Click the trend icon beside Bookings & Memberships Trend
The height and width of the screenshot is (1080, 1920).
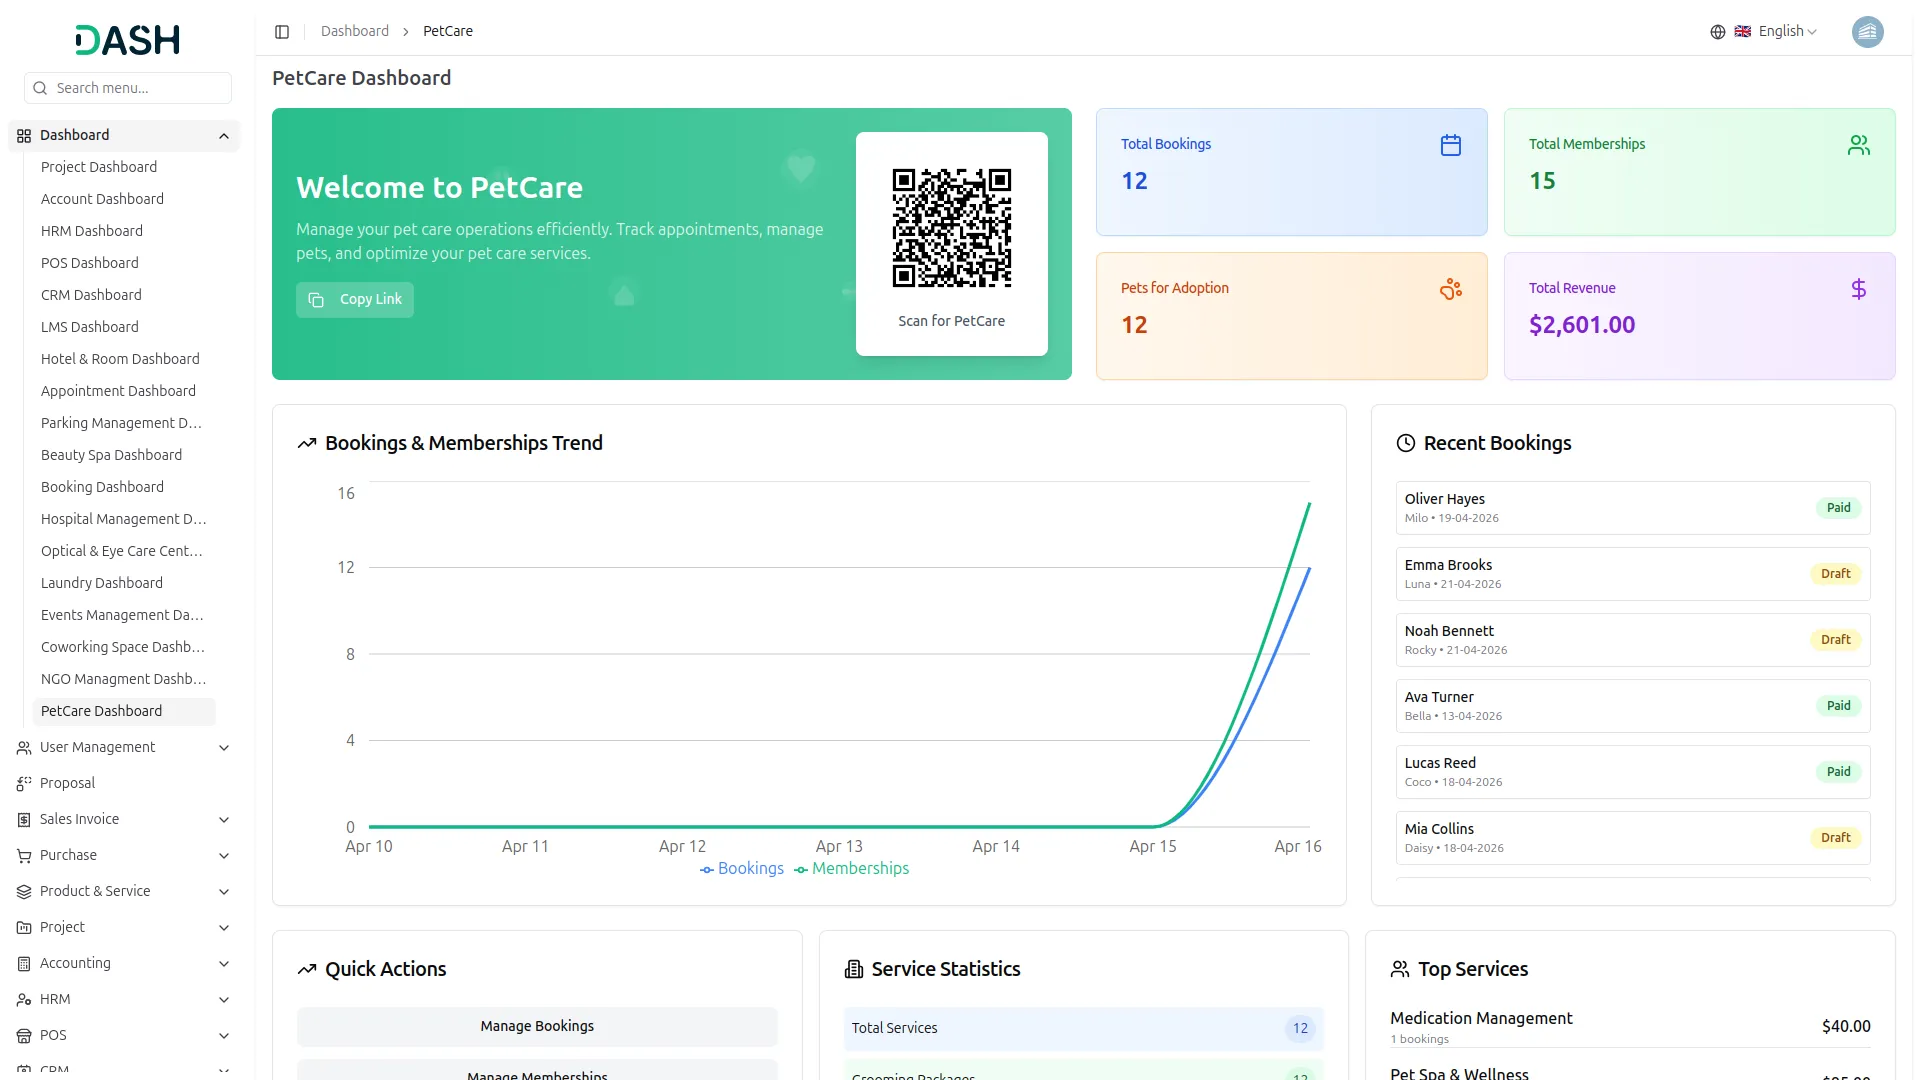(x=306, y=443)
